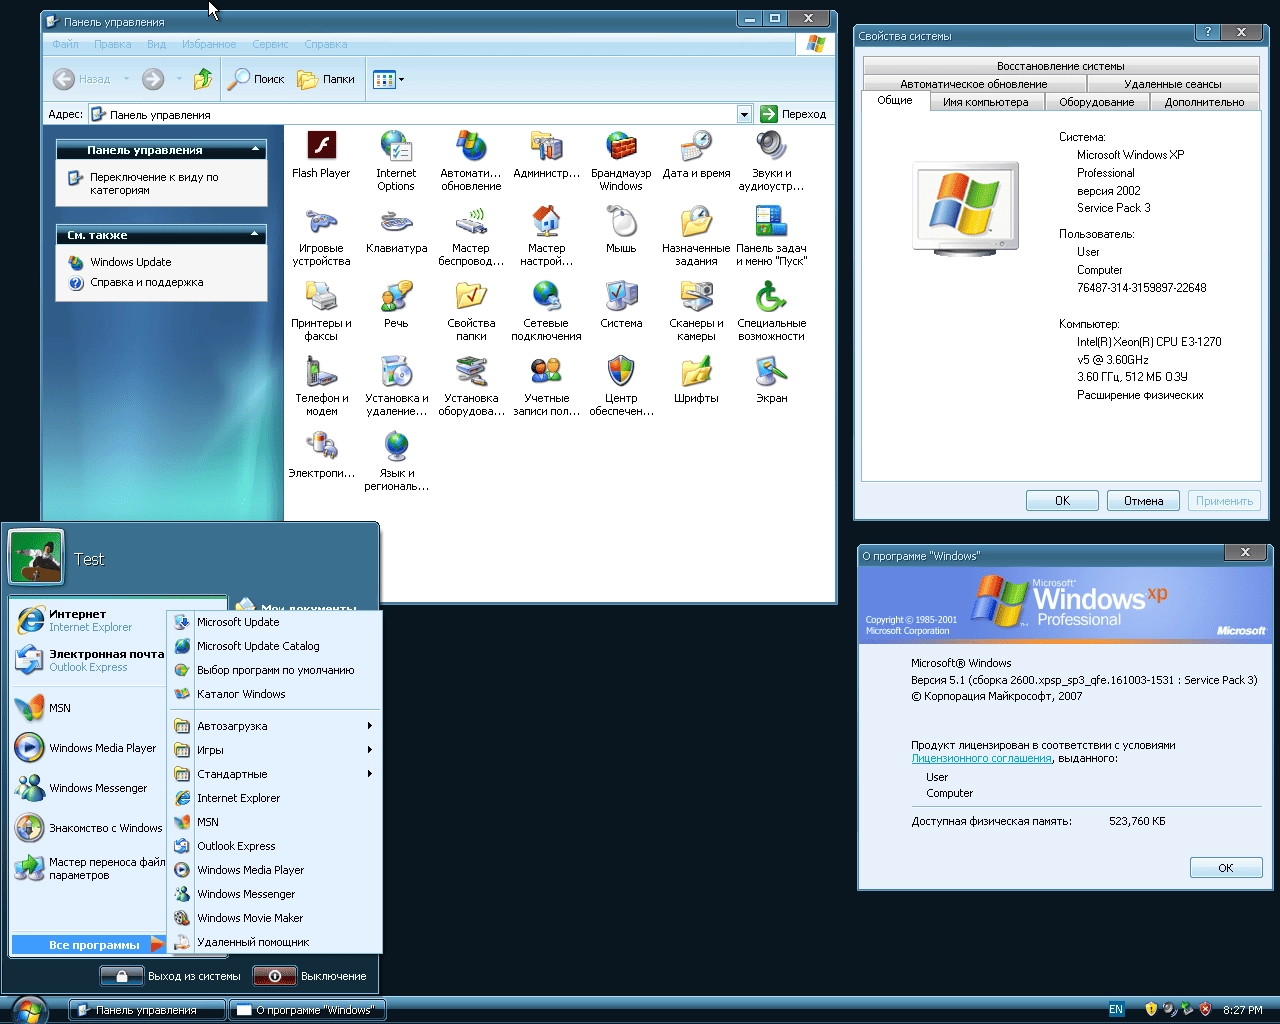
Task: Open Справка и поддержка link
Action: click(x=147, y=282)
